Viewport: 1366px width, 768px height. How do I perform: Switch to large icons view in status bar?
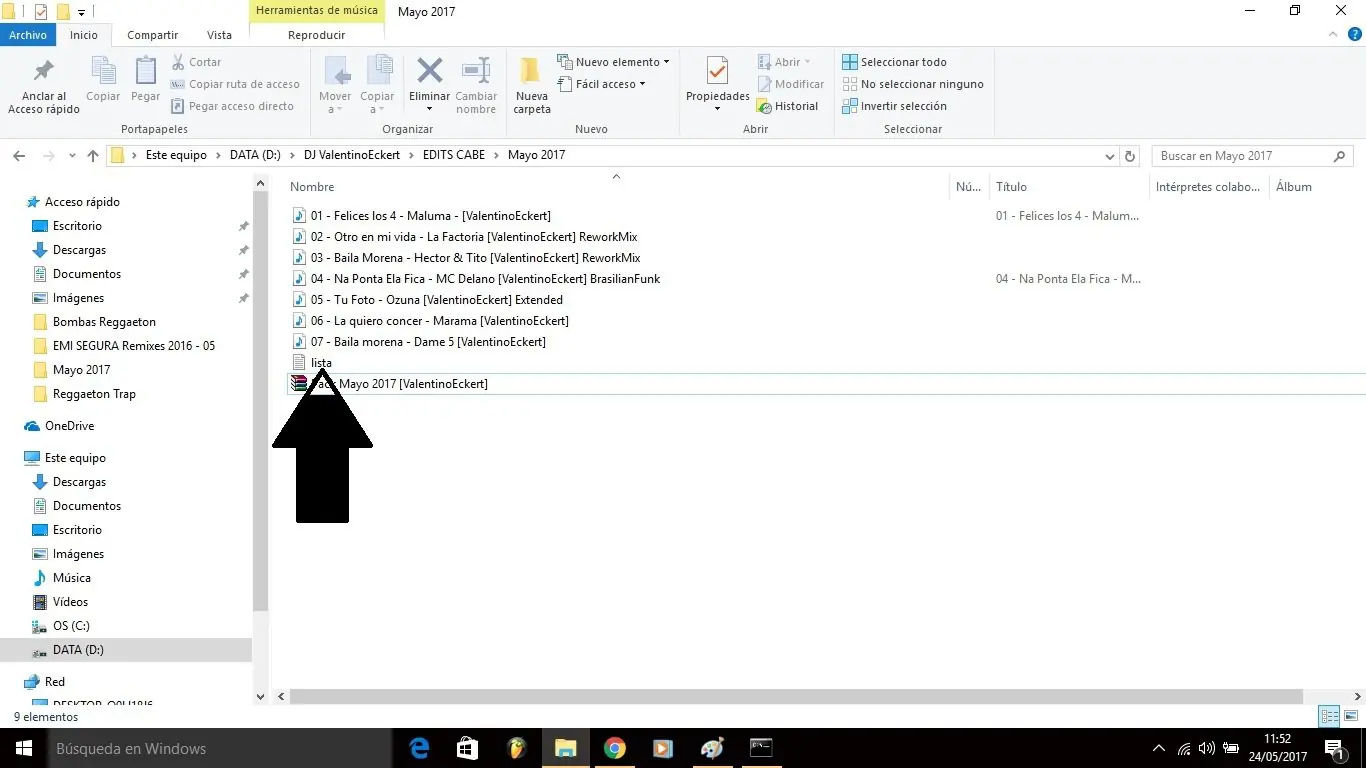(x=1350, y=716)
